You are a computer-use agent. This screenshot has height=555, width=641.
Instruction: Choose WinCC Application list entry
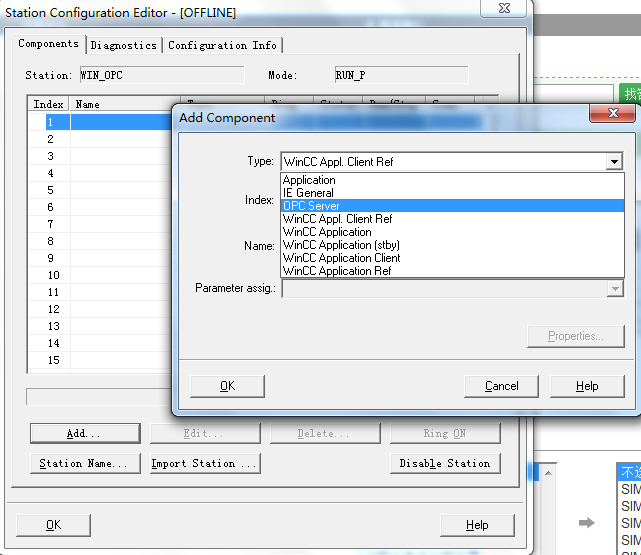tap(452, 232)
